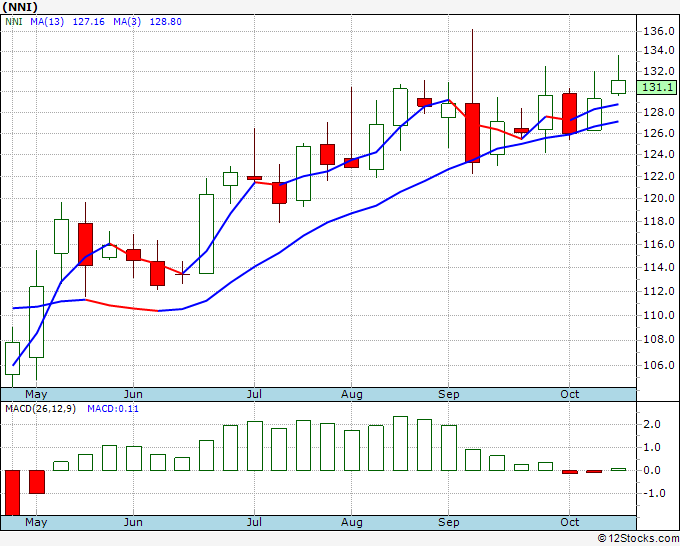Click Jul on the price chart date axis

click(x=254, y=395)
